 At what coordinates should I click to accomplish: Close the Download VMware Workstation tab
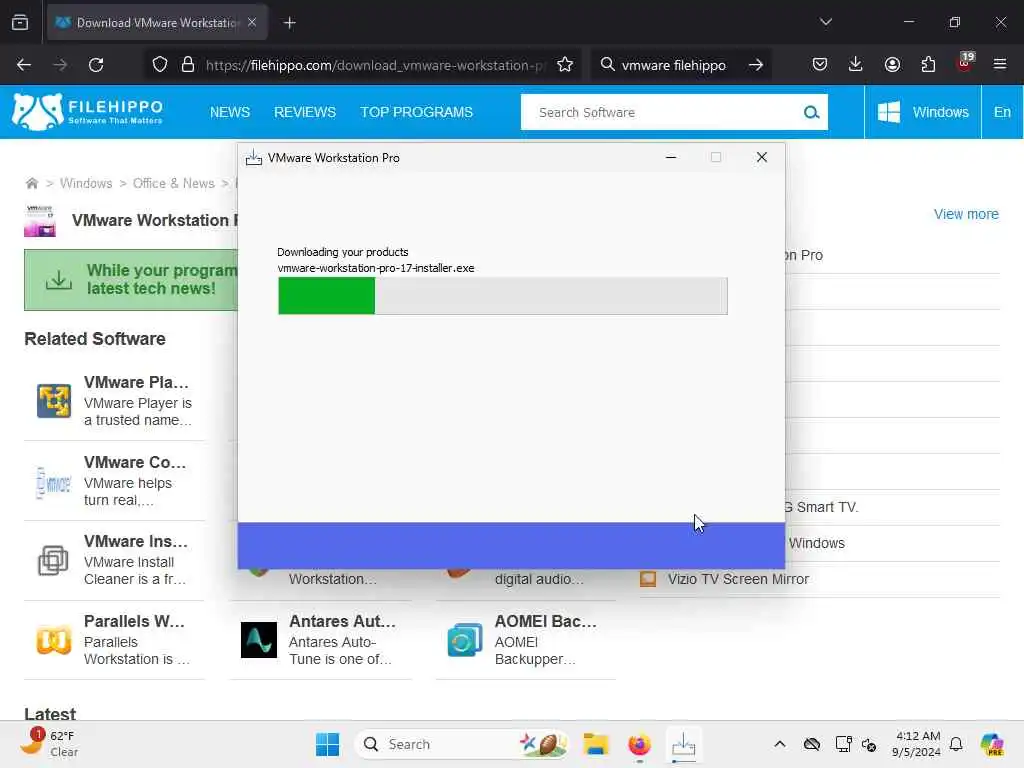252,22
